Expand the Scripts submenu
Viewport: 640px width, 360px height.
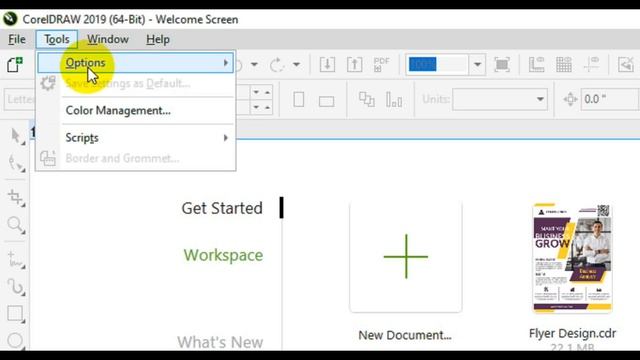point(136,138)
